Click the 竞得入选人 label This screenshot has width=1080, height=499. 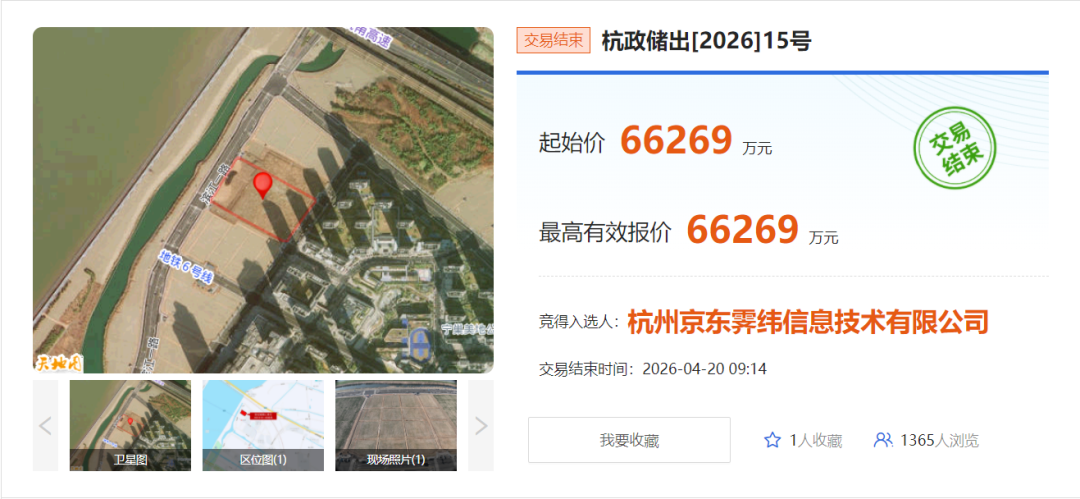tap(580, 323)
